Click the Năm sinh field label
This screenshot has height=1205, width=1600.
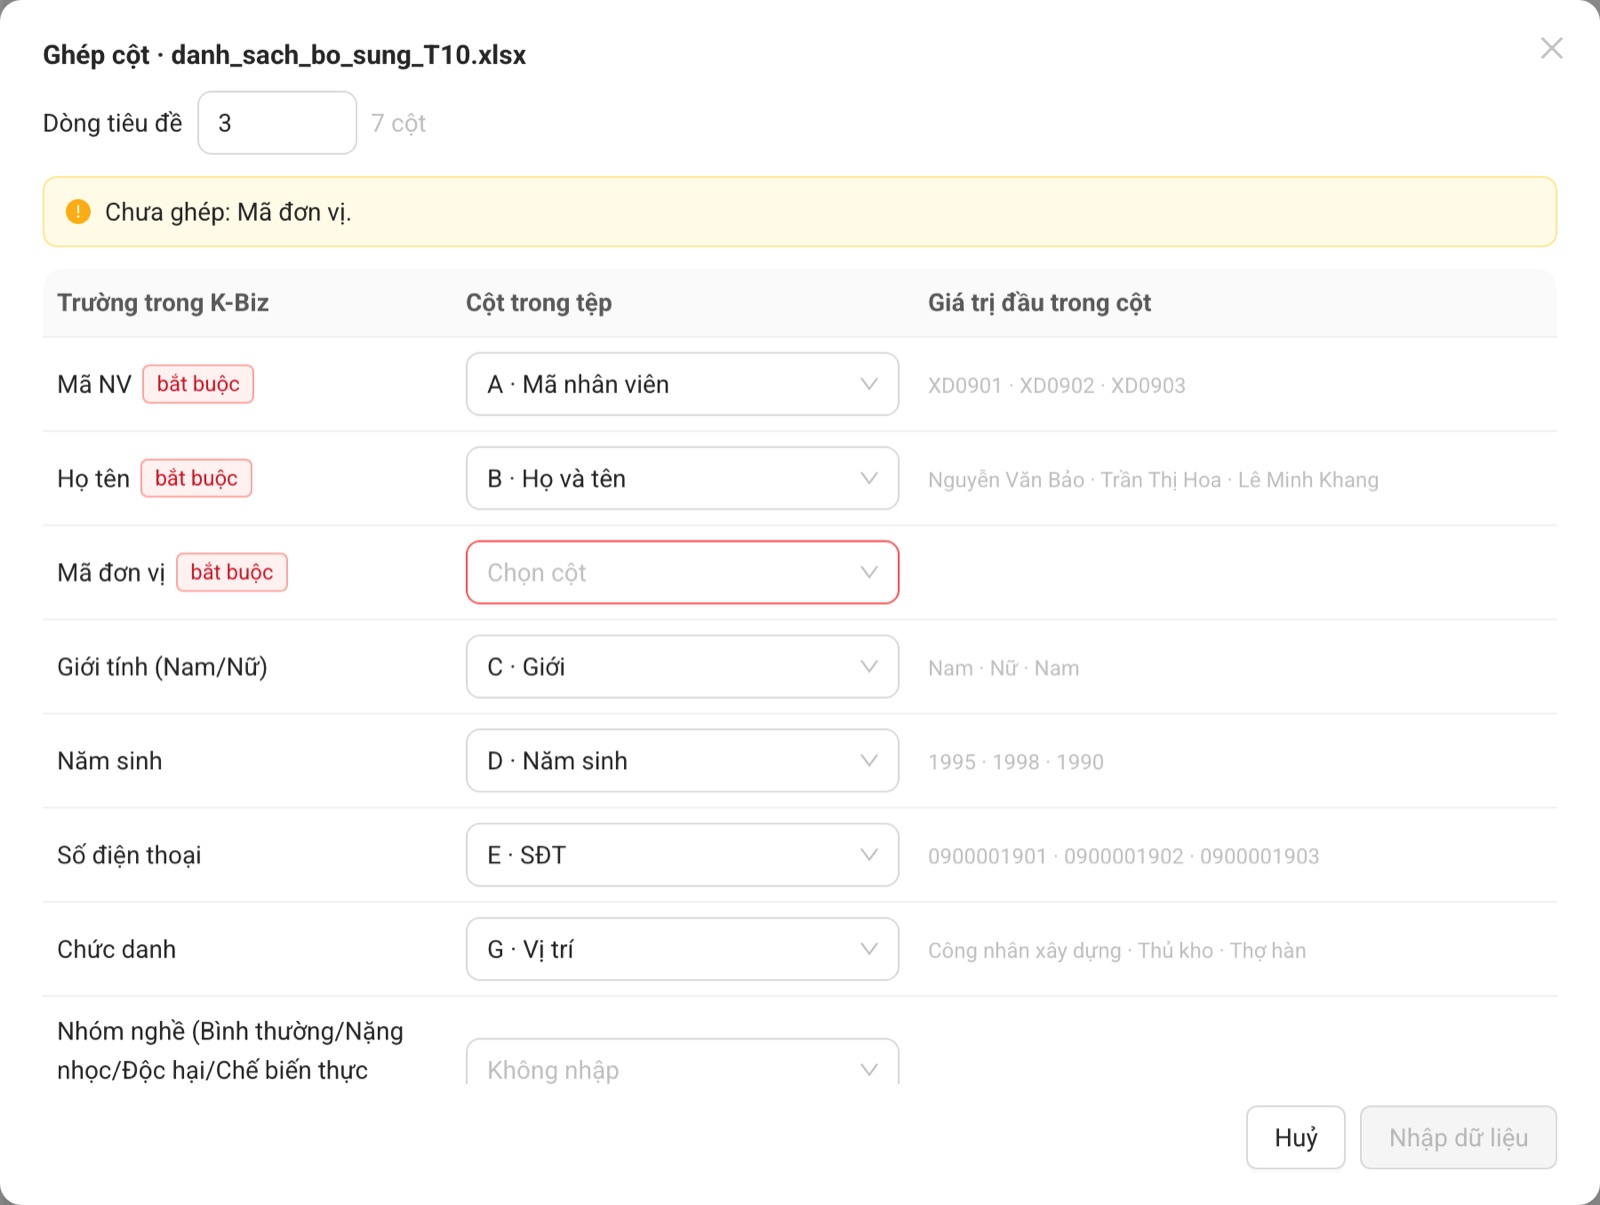109,761
